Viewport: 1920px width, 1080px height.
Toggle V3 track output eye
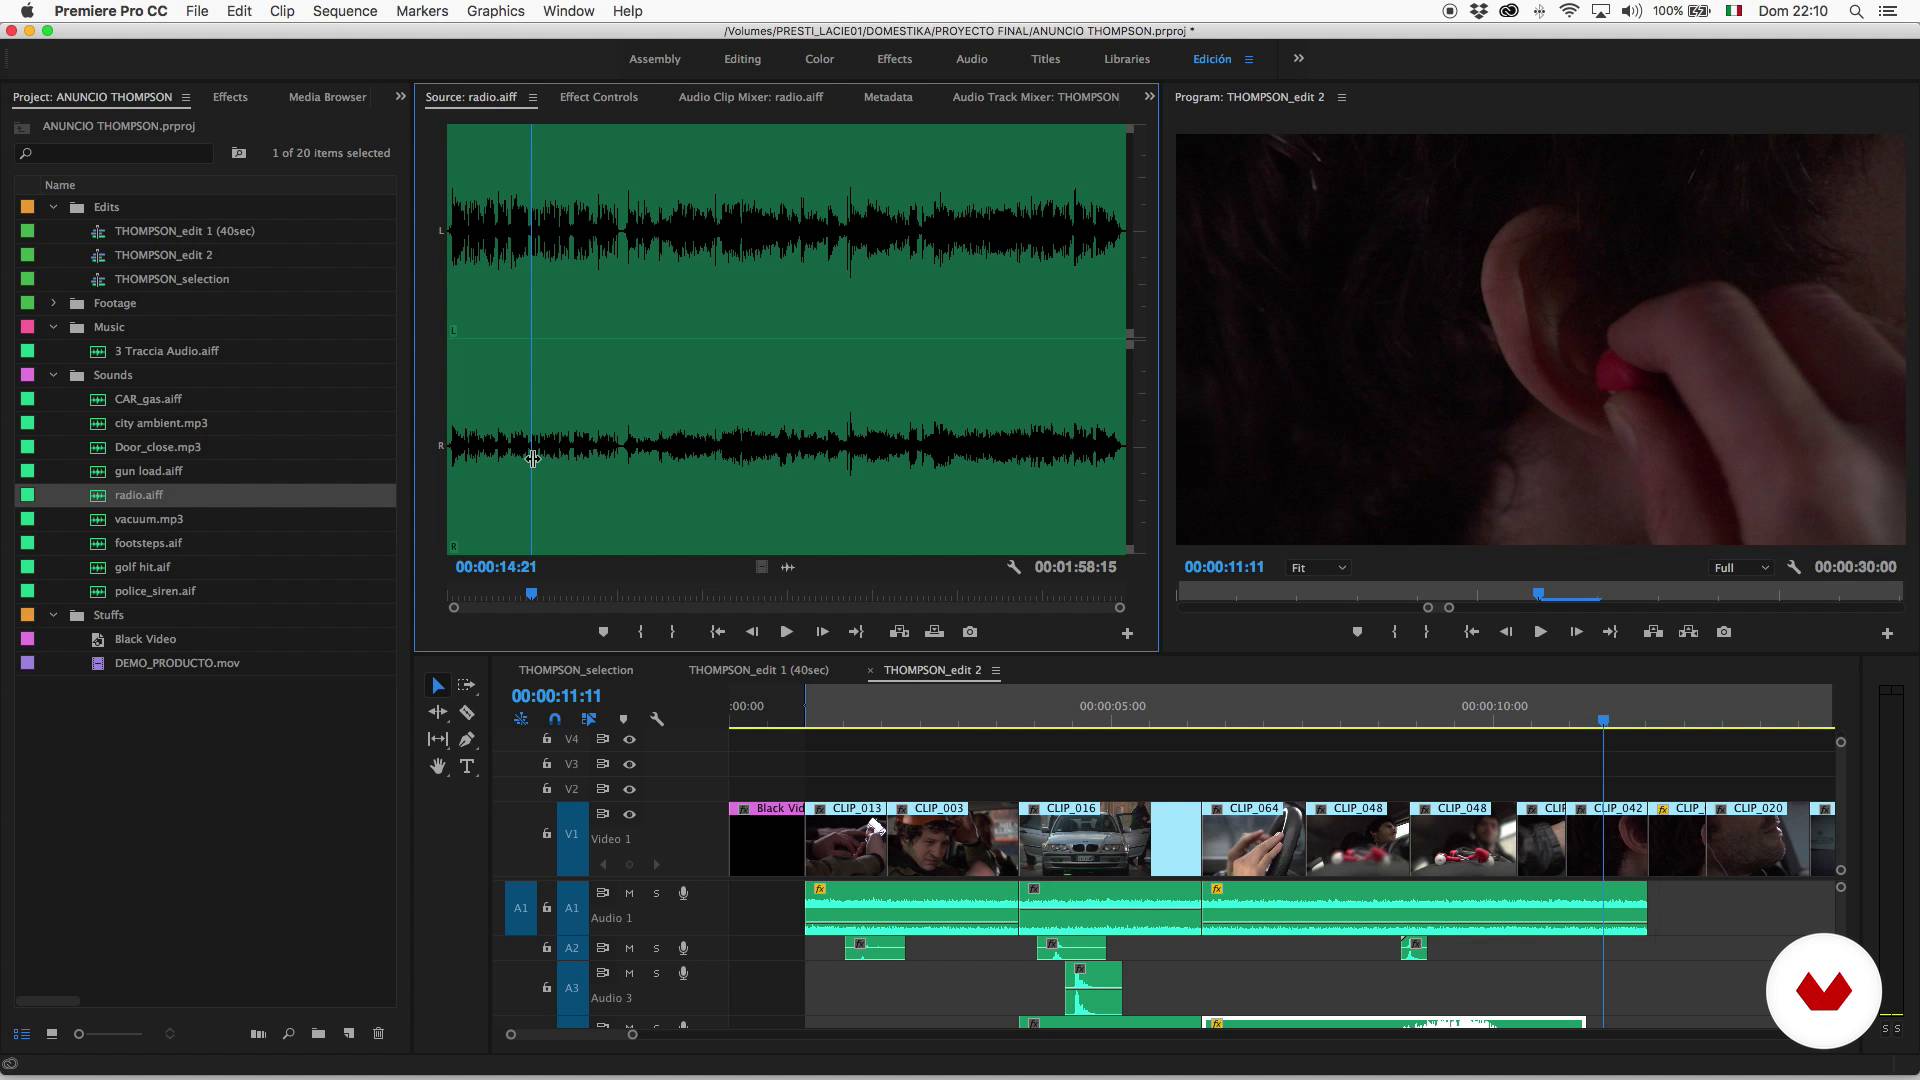pyautogui.click(x=629, y=764)
